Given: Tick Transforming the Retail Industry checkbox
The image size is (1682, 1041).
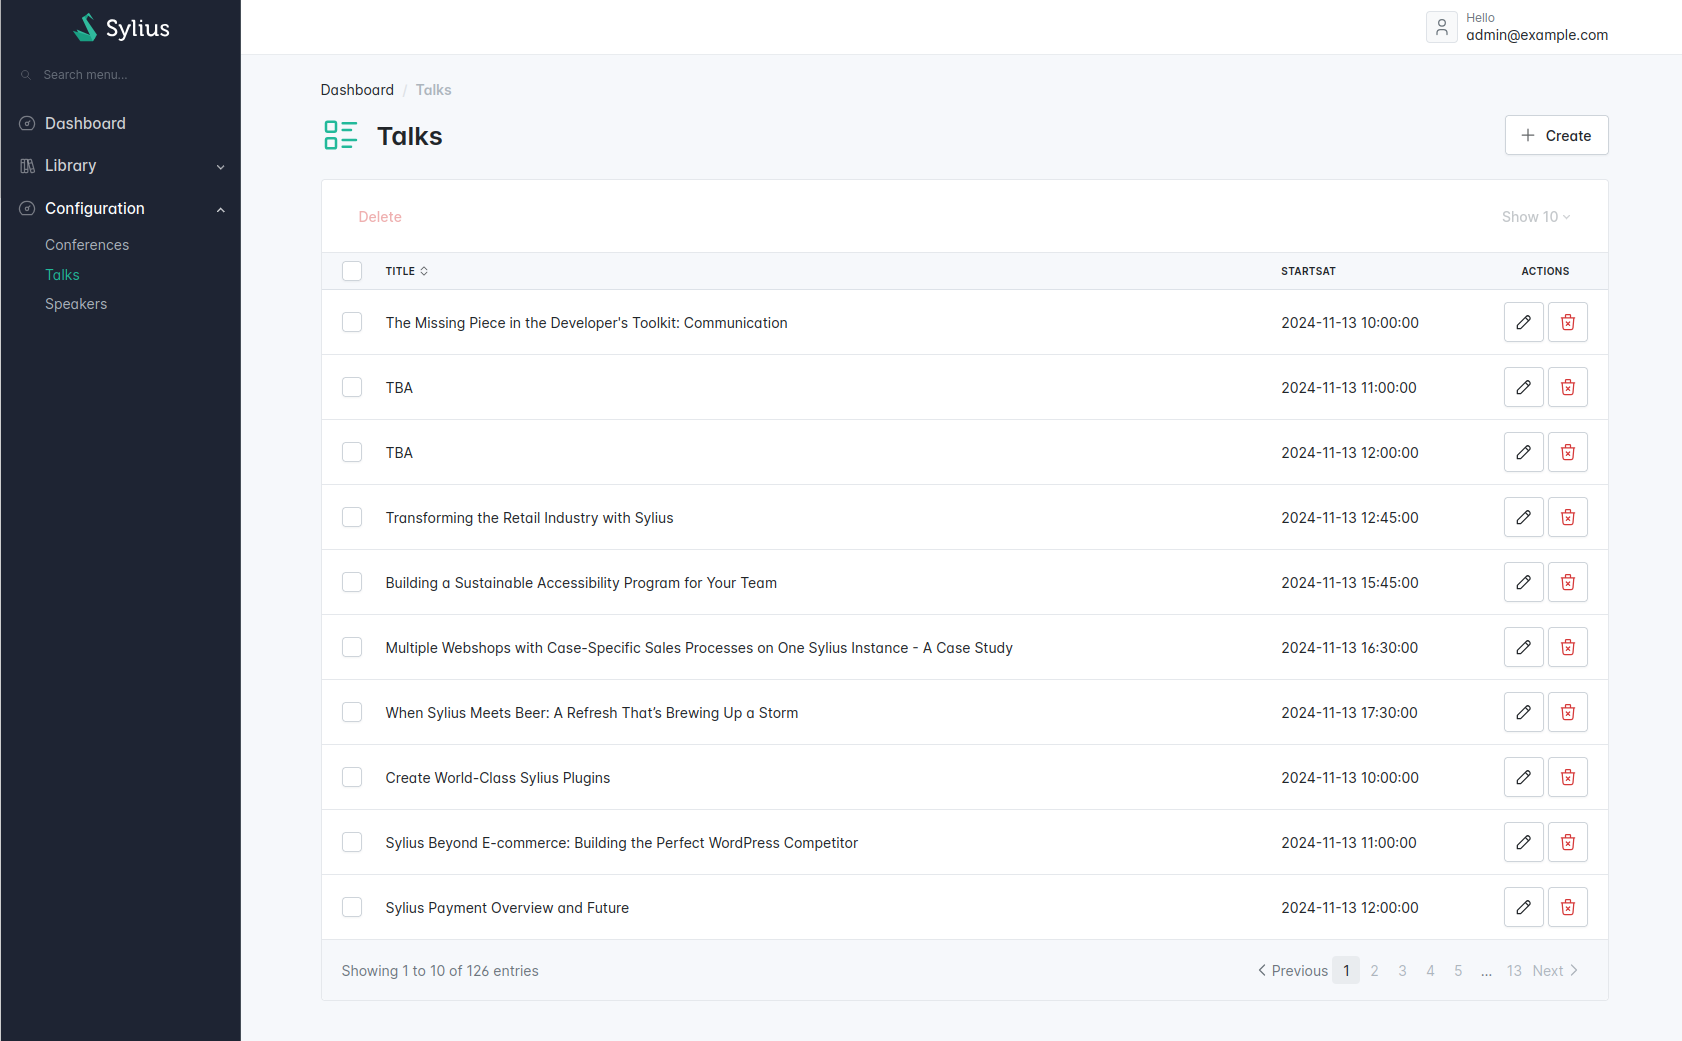Looking at the screenshot, I should (x=352, y=517).
